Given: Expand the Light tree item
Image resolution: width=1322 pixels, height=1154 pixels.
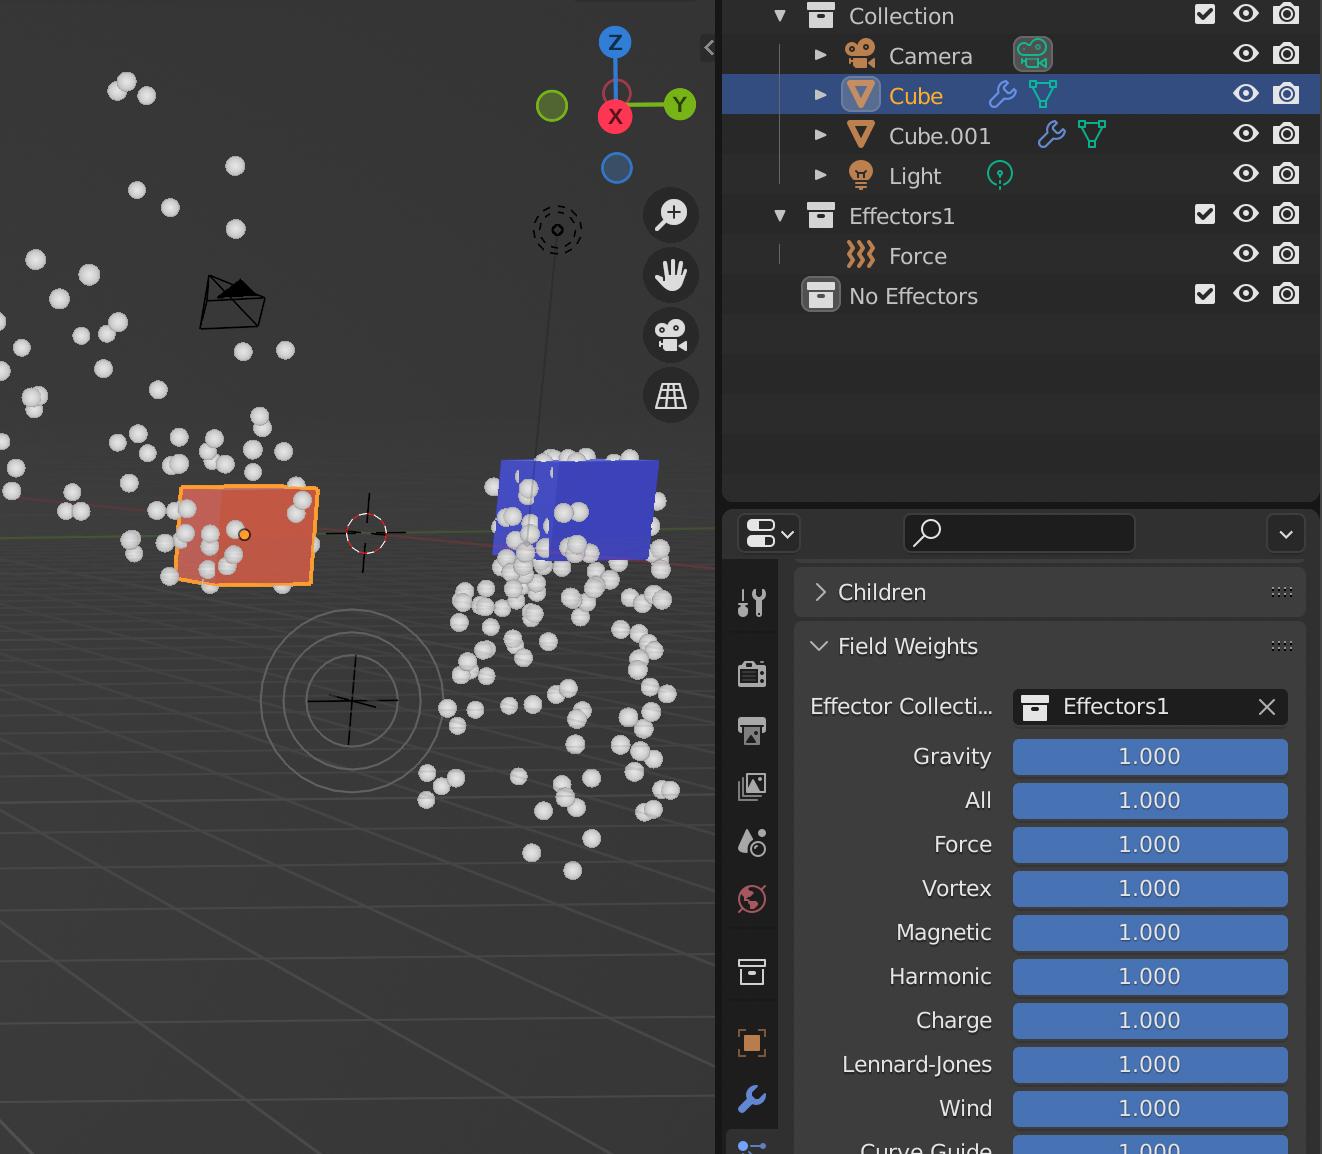Looking at the screenshot, I should pos(821,175).
